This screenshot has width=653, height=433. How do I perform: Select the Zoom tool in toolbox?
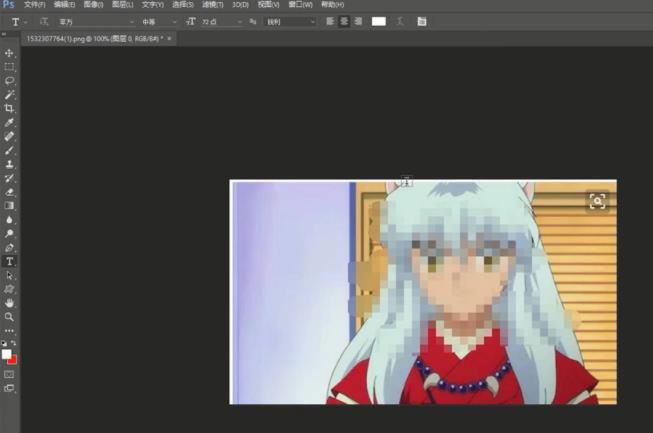pos(9,316)
